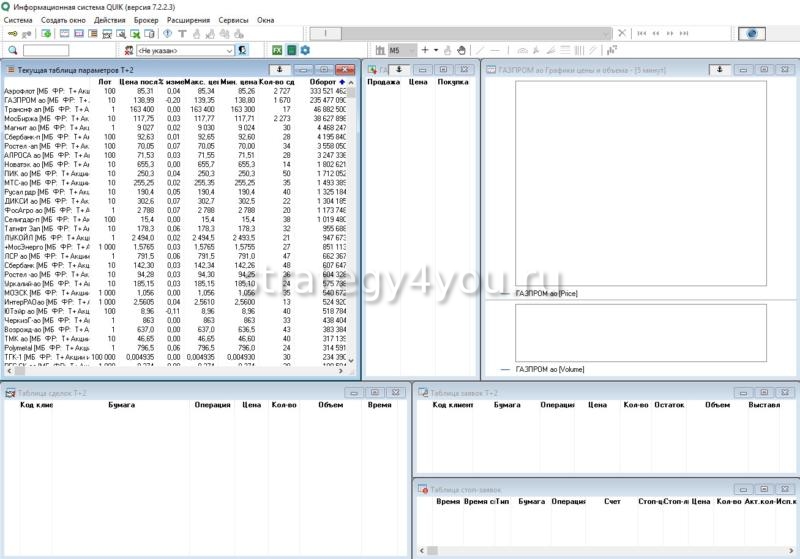Open the 'Не указан' client code dropdown
This screenshot has height=559, width=800.
tap(184, 49)
